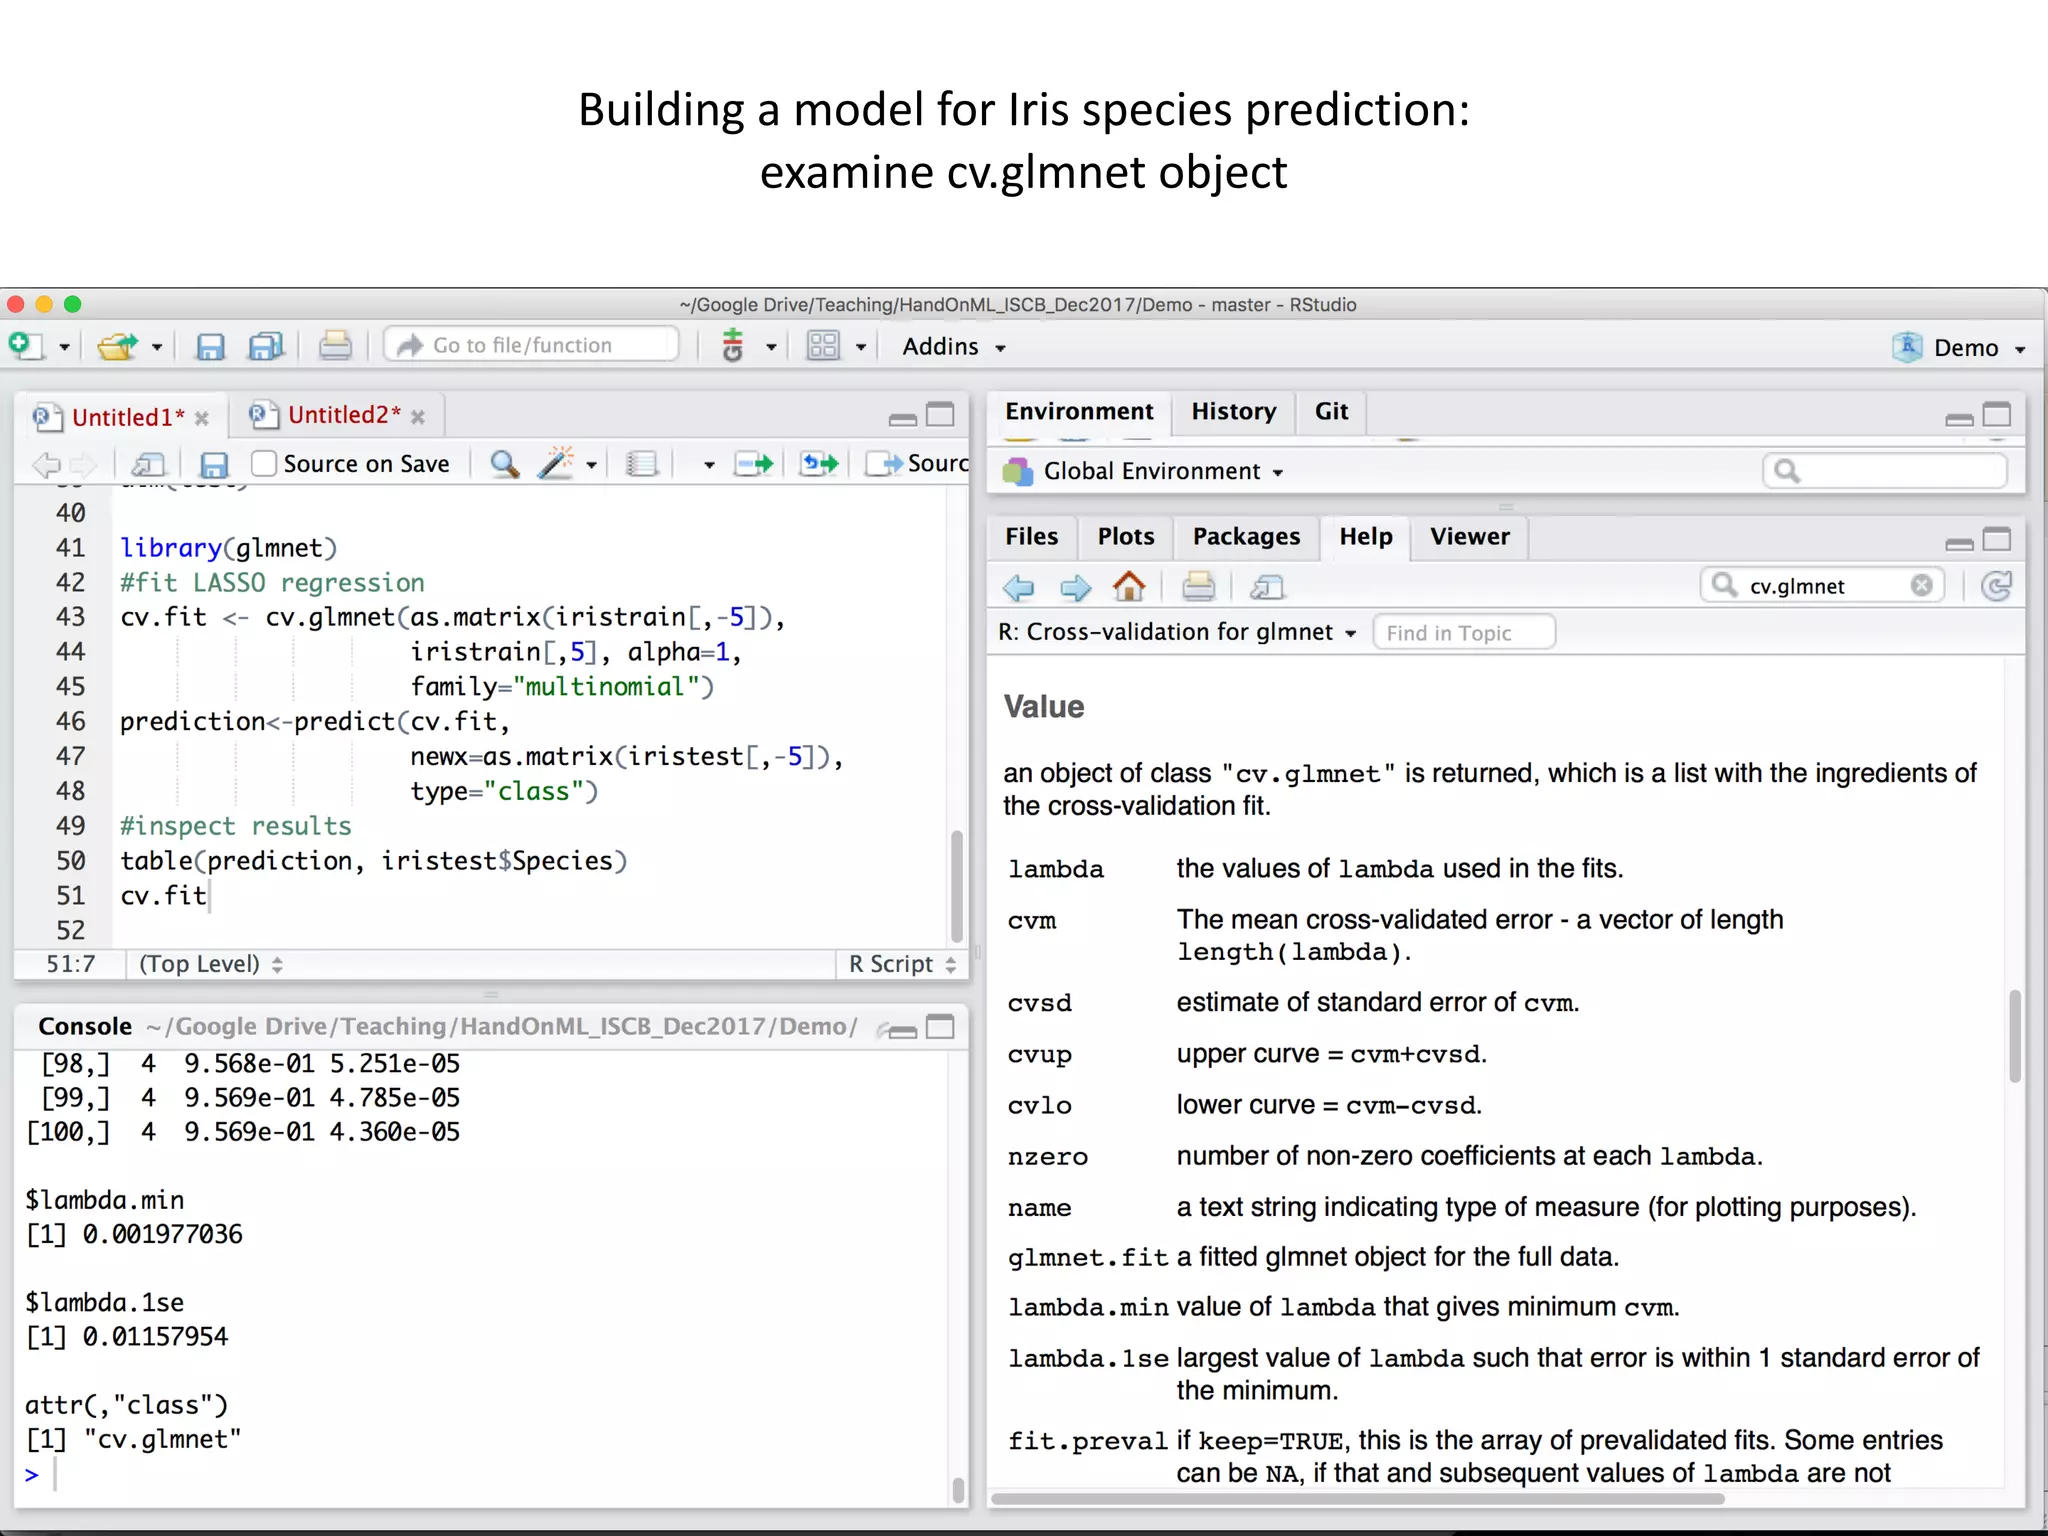Screen dimensions: 2048x1536
Task: Click the version control Git icon
Action: 733,346
